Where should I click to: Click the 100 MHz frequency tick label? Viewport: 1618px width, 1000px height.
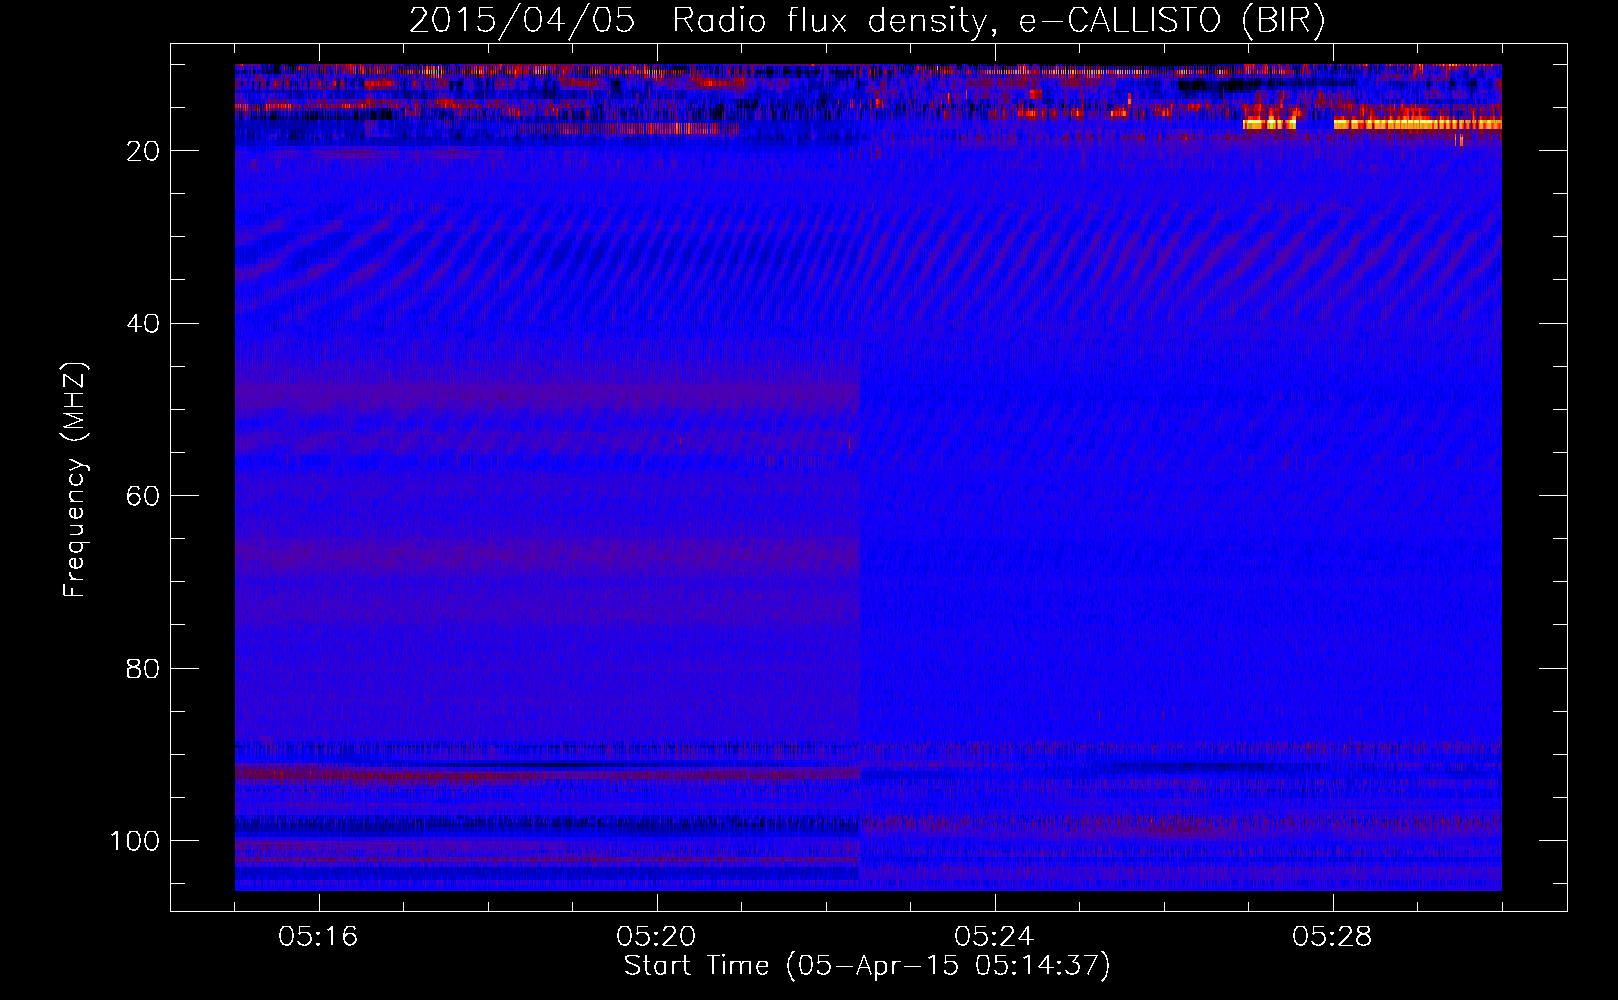point(135,841)
